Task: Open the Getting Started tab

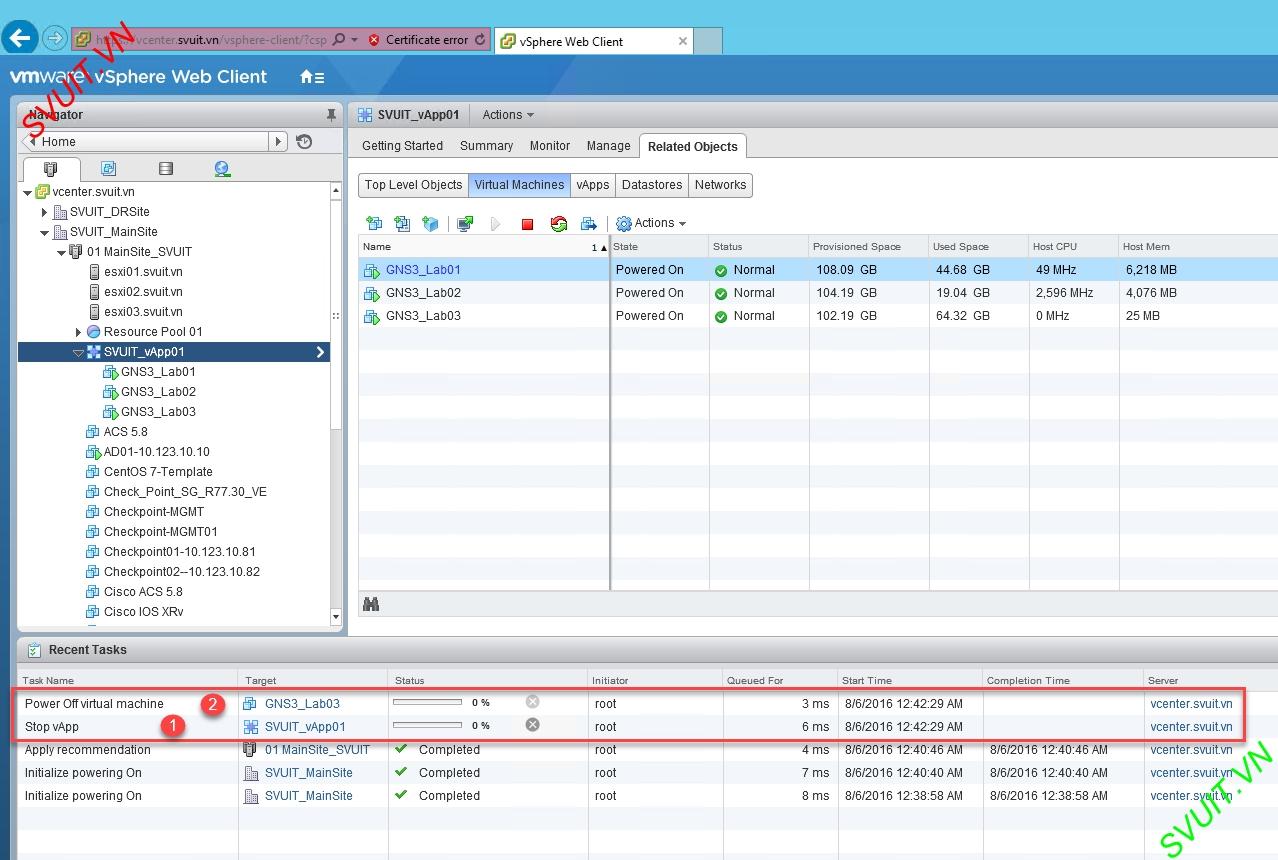Action: coord(402,146)
